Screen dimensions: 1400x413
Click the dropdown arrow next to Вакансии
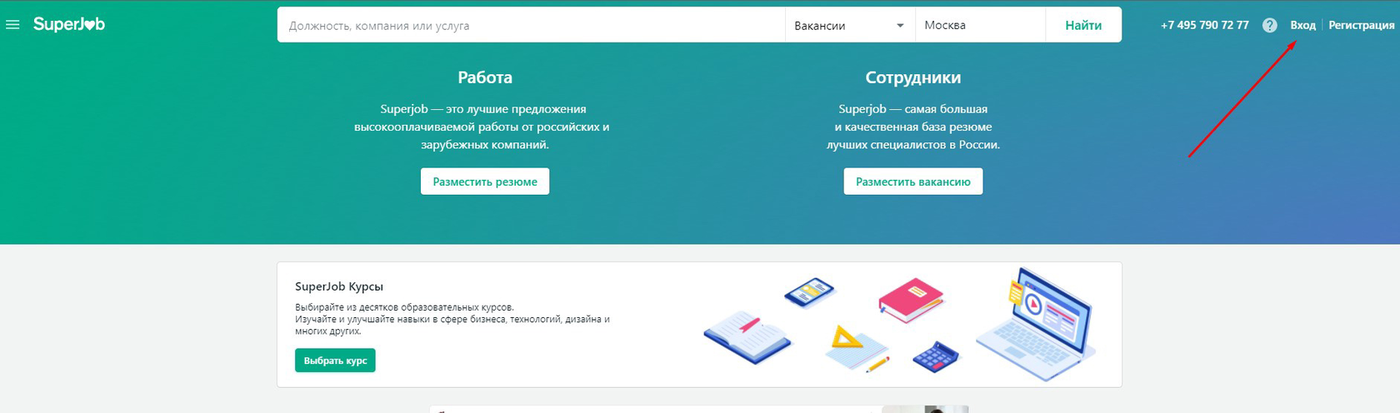click(900, 25)
